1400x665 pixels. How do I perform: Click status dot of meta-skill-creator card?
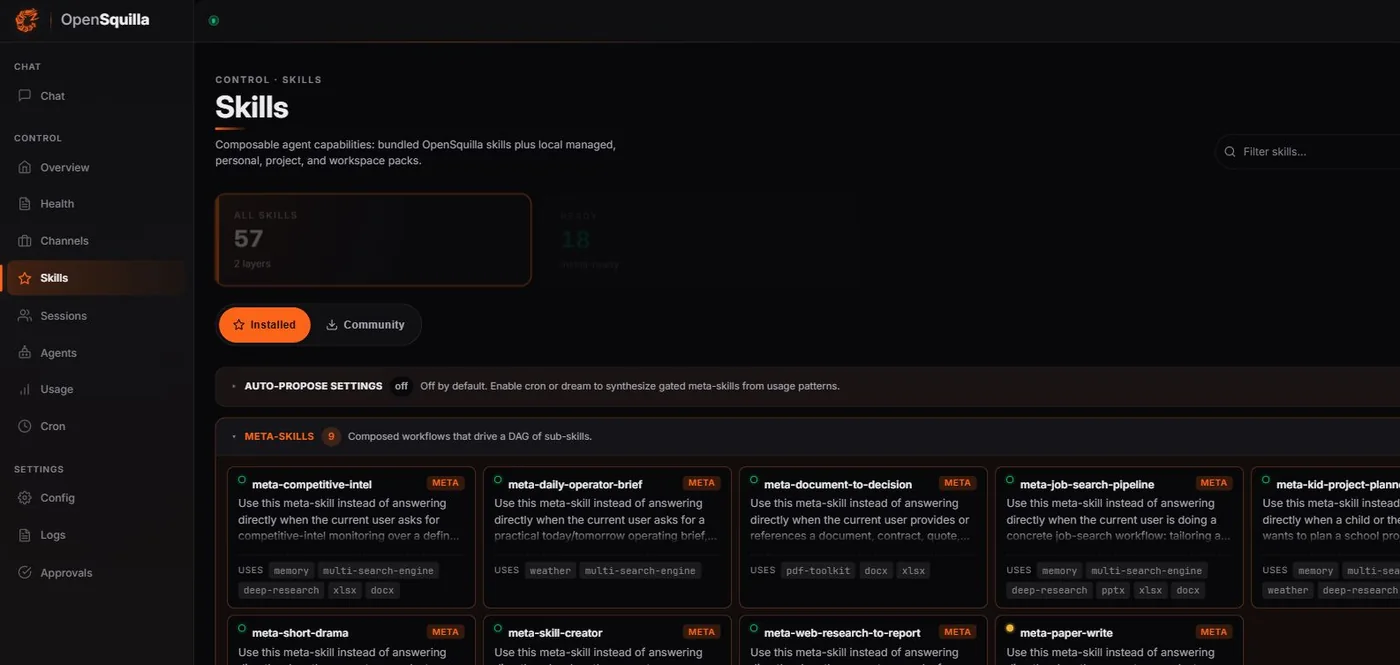(x=498, y=629)
